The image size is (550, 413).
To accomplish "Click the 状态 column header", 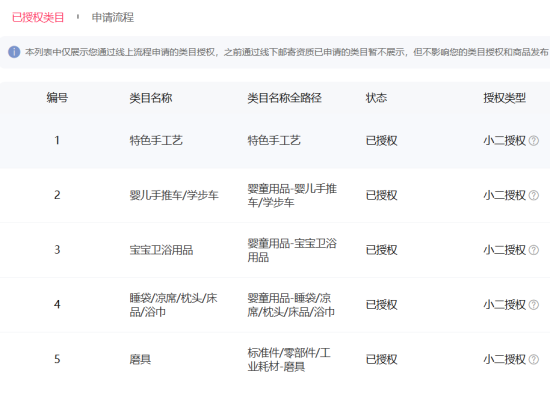I will 376,98.
